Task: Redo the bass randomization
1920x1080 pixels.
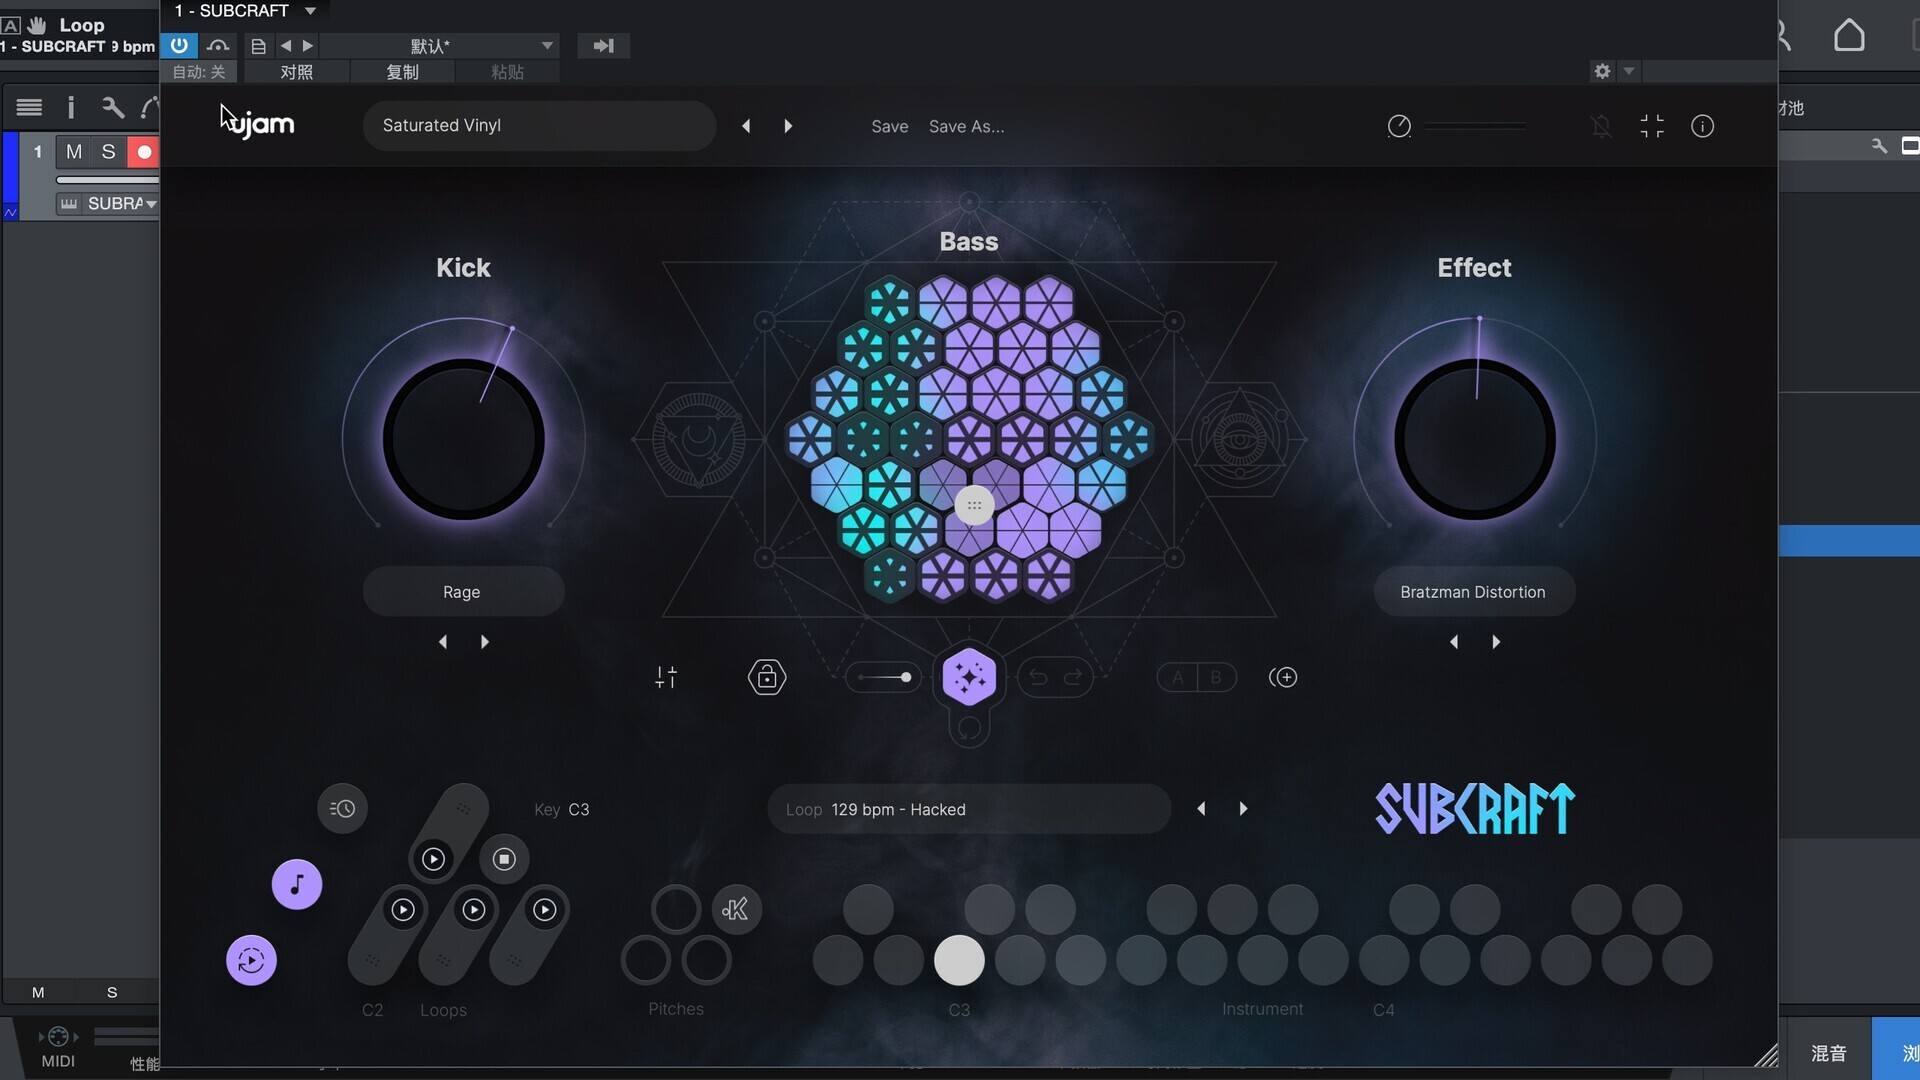Action: [x=1073, y=678]
